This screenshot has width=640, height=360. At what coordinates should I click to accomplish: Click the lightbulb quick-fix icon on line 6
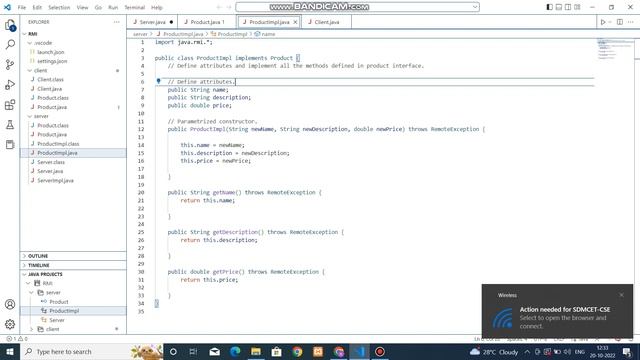[x=158, y=81]
